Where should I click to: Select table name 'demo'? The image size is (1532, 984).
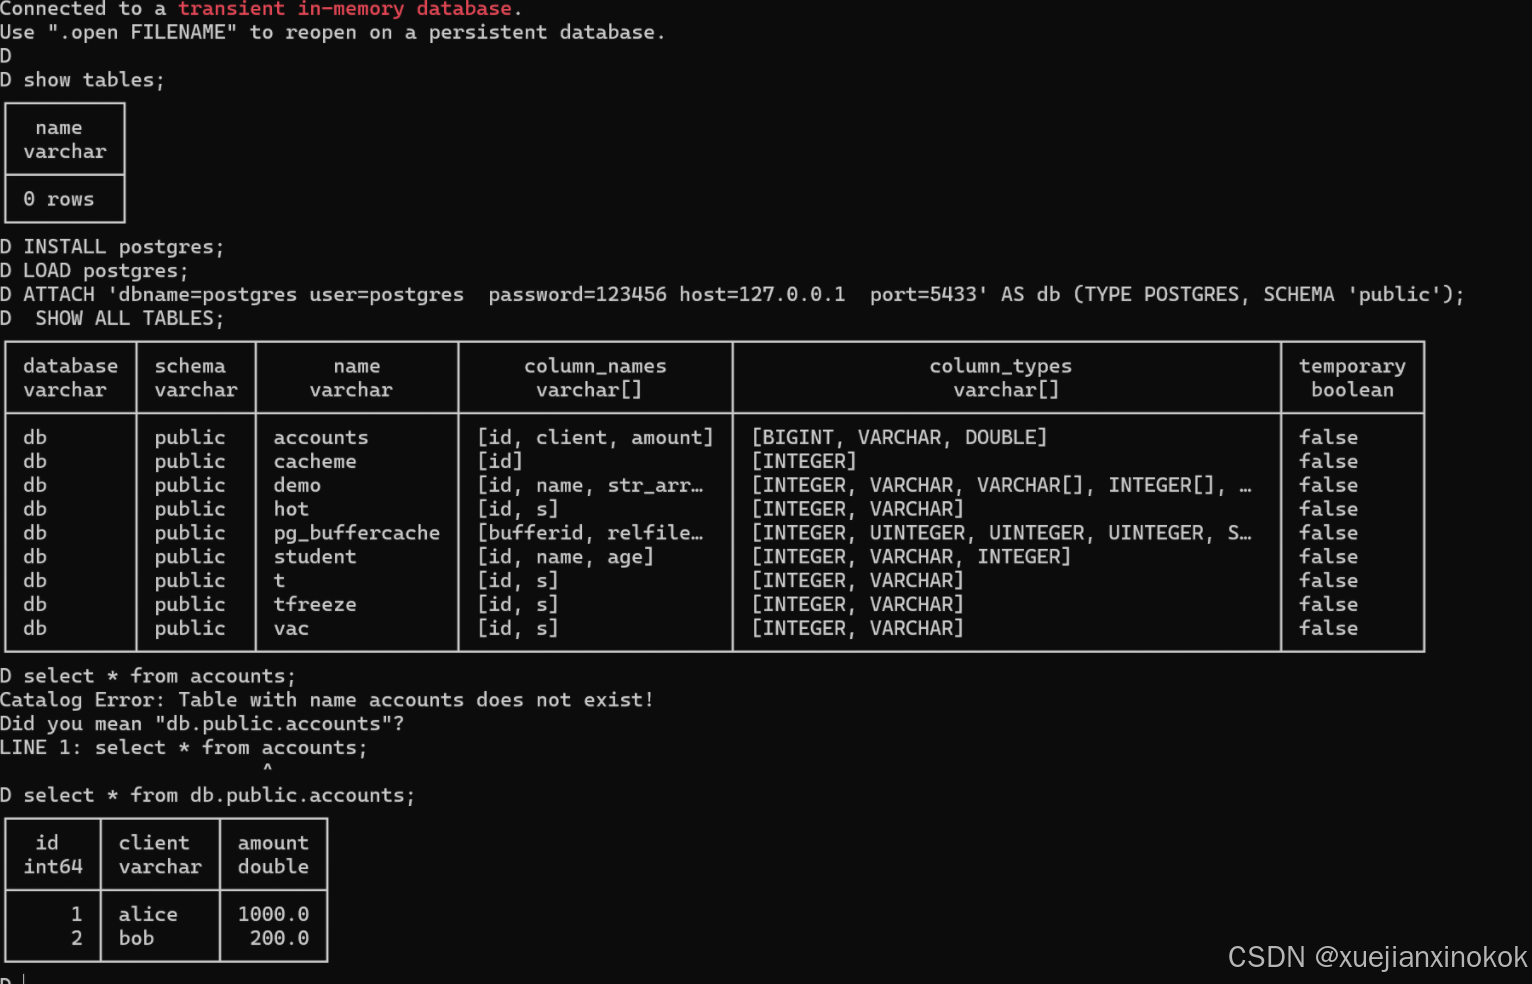(x=297, y=486)
